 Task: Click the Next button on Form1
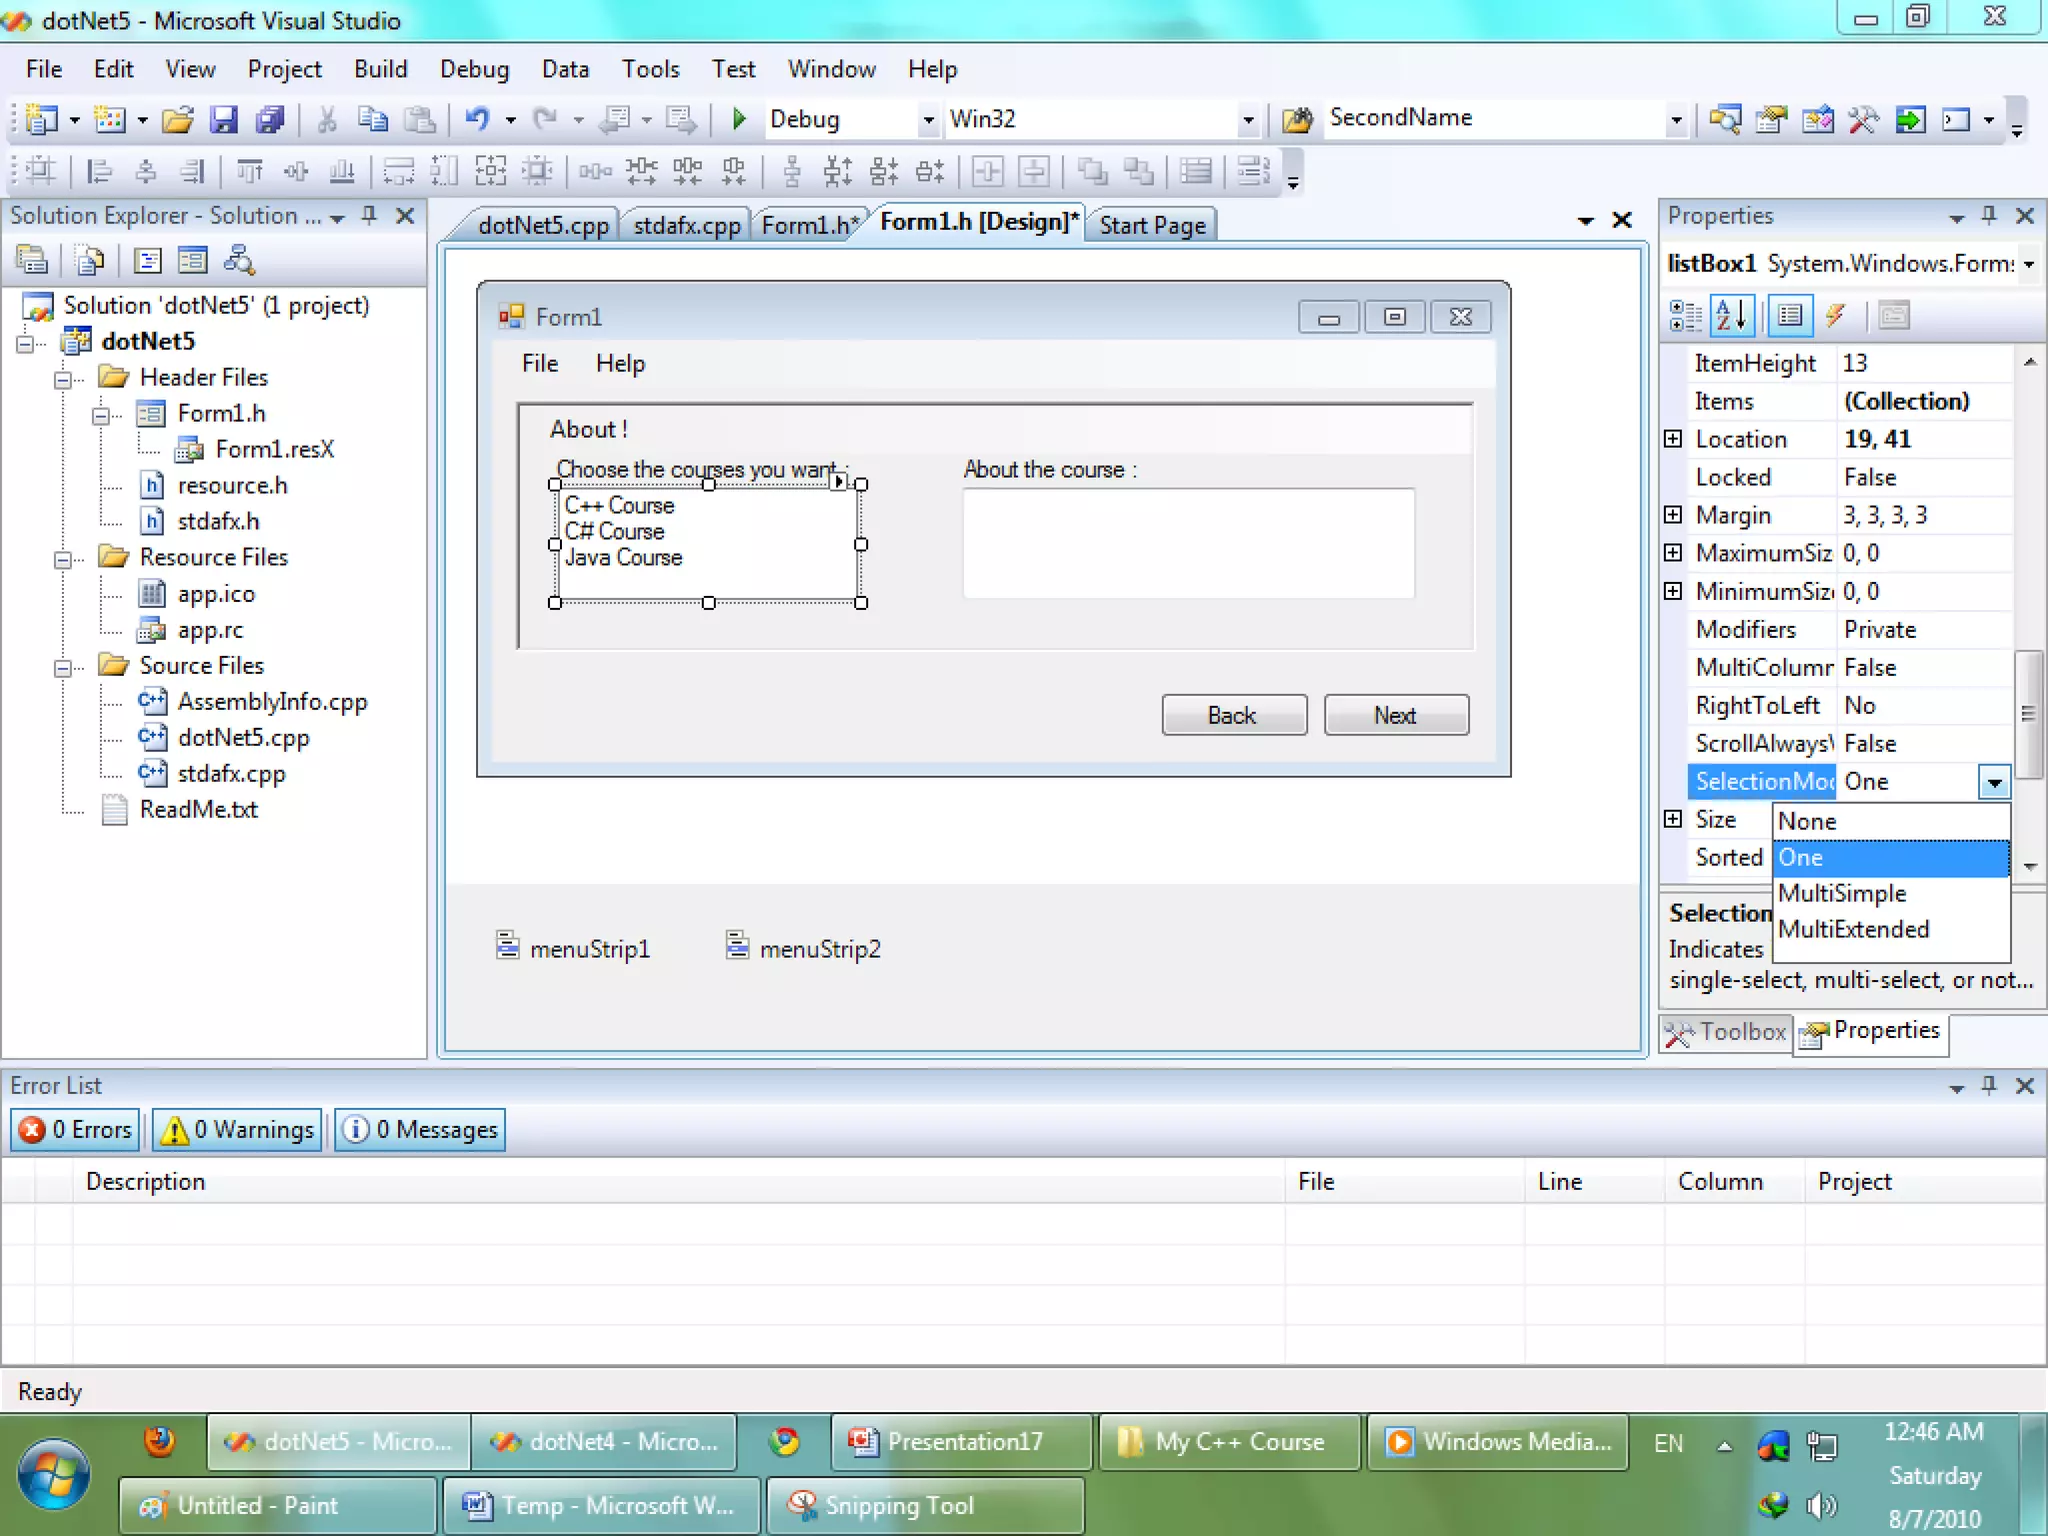click(1395, 715)
